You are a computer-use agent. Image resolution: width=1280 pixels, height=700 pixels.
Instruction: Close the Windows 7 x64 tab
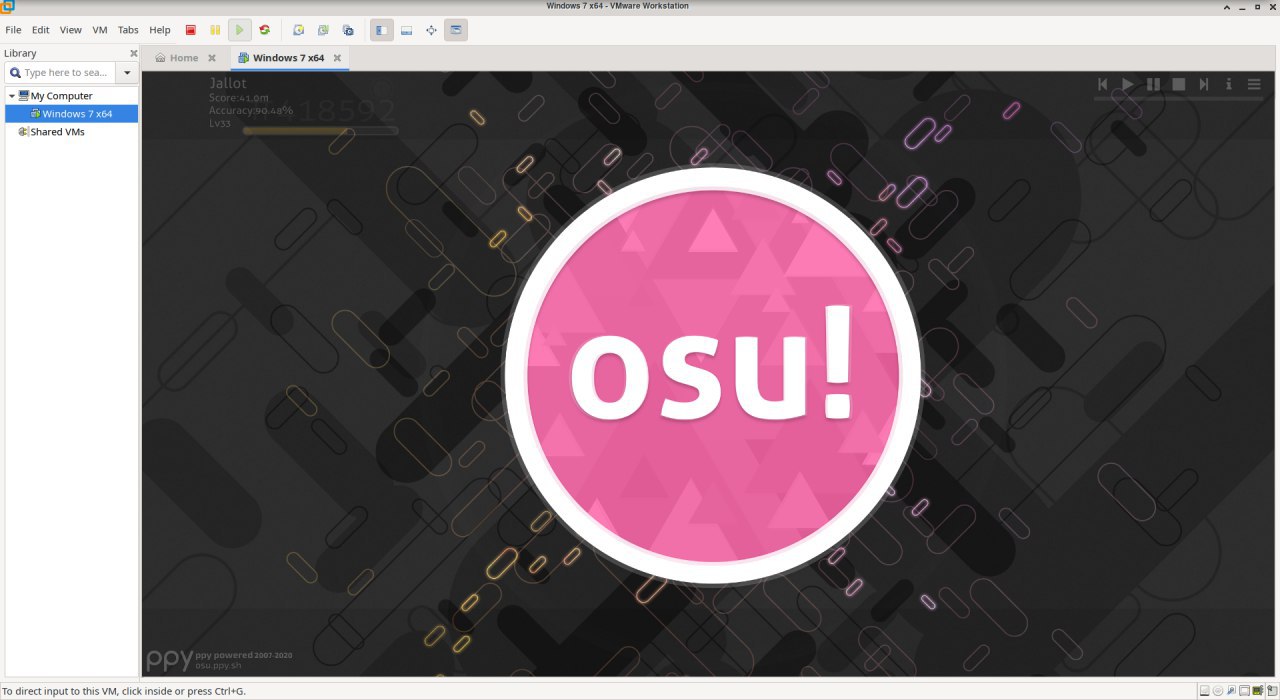coord(337,58)
